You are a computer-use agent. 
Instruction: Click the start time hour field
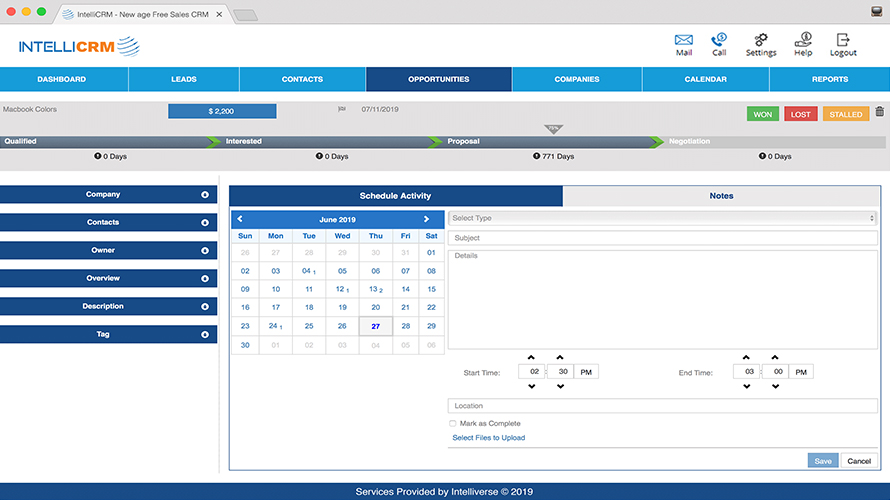pyautogui.click(x=532, y=372)
